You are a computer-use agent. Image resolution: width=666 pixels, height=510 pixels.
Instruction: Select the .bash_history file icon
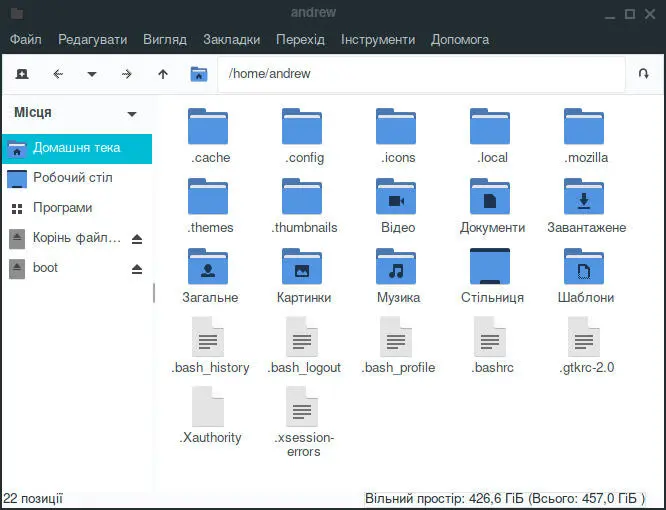pyautogui.click(x=208, y=337)
